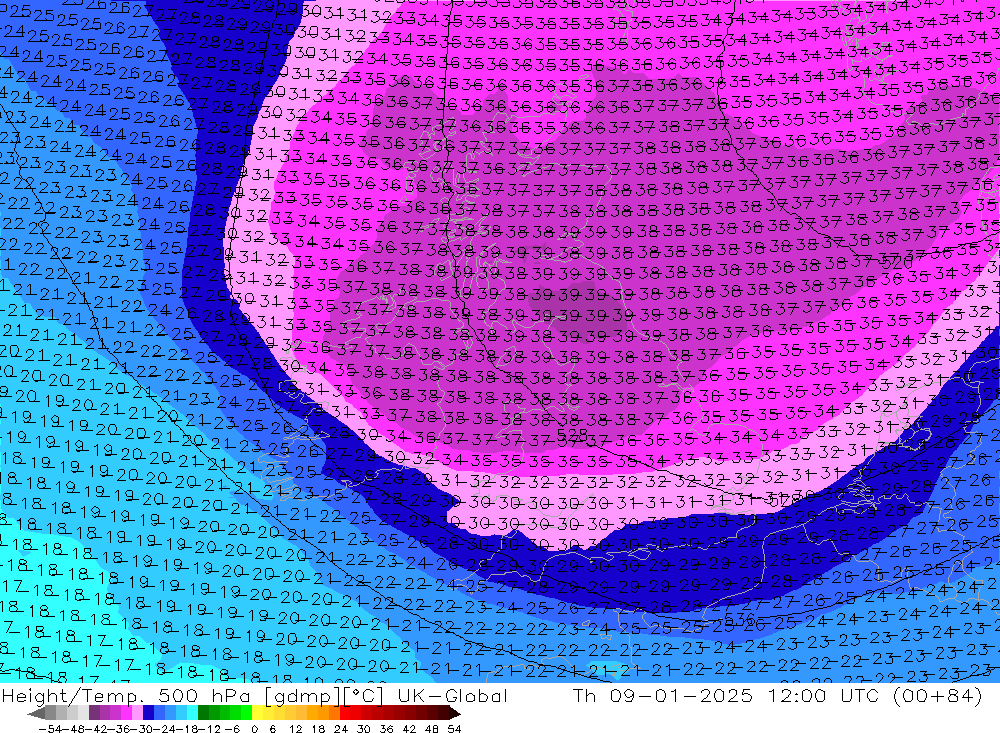Click the '520' height contour label
The width and height of the screenshot is (1000, 733).
point(899,261)
